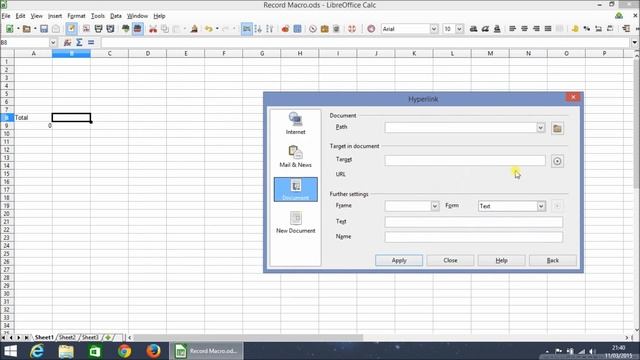The image size is (640, 360).
Task: Sort descending using the toolbar icon
Action: pos(269,29)
